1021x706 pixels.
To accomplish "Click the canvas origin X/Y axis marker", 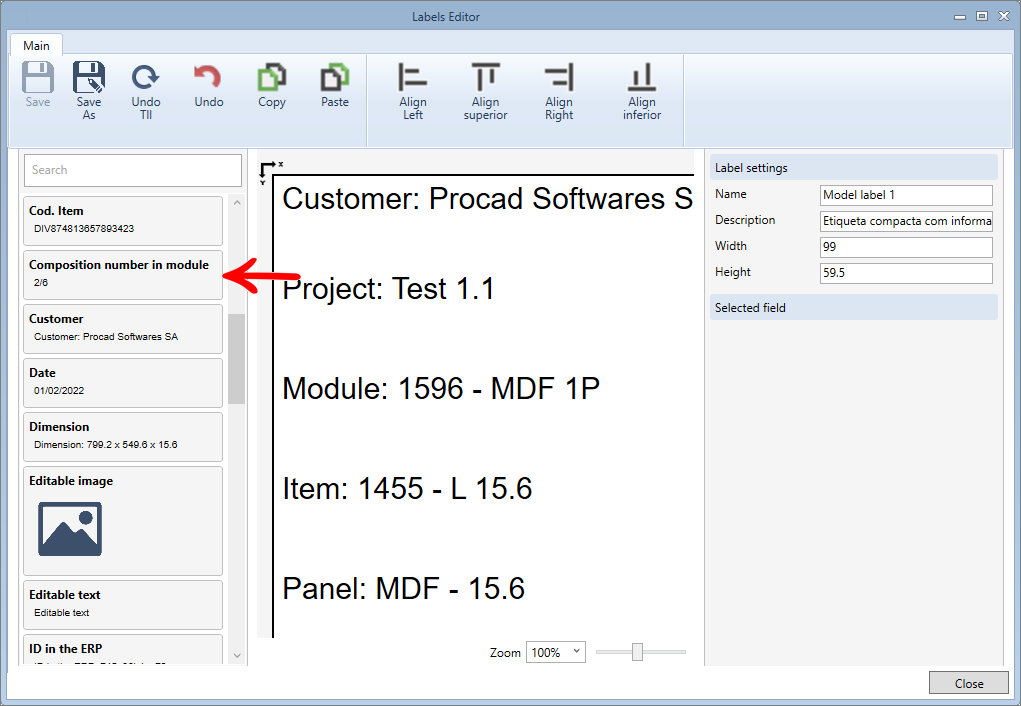I will click(x=269, y=172).
